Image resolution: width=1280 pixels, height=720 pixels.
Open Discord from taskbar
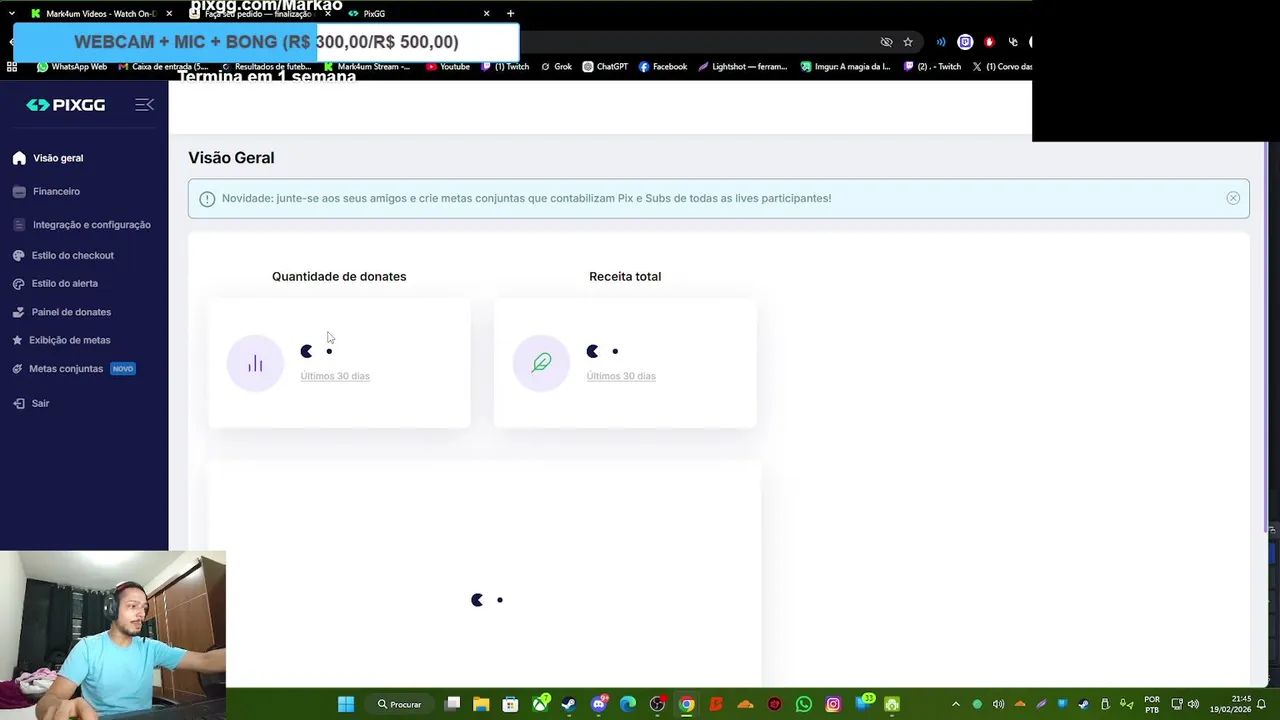click(x=599, y=704)
